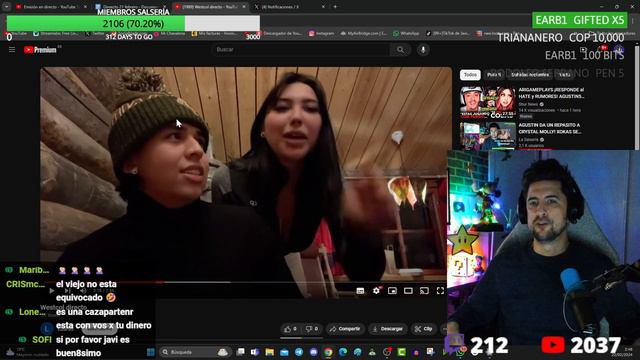Dislike the video with thumbs down
640x360 pixels.
click(x=312, y=329)
